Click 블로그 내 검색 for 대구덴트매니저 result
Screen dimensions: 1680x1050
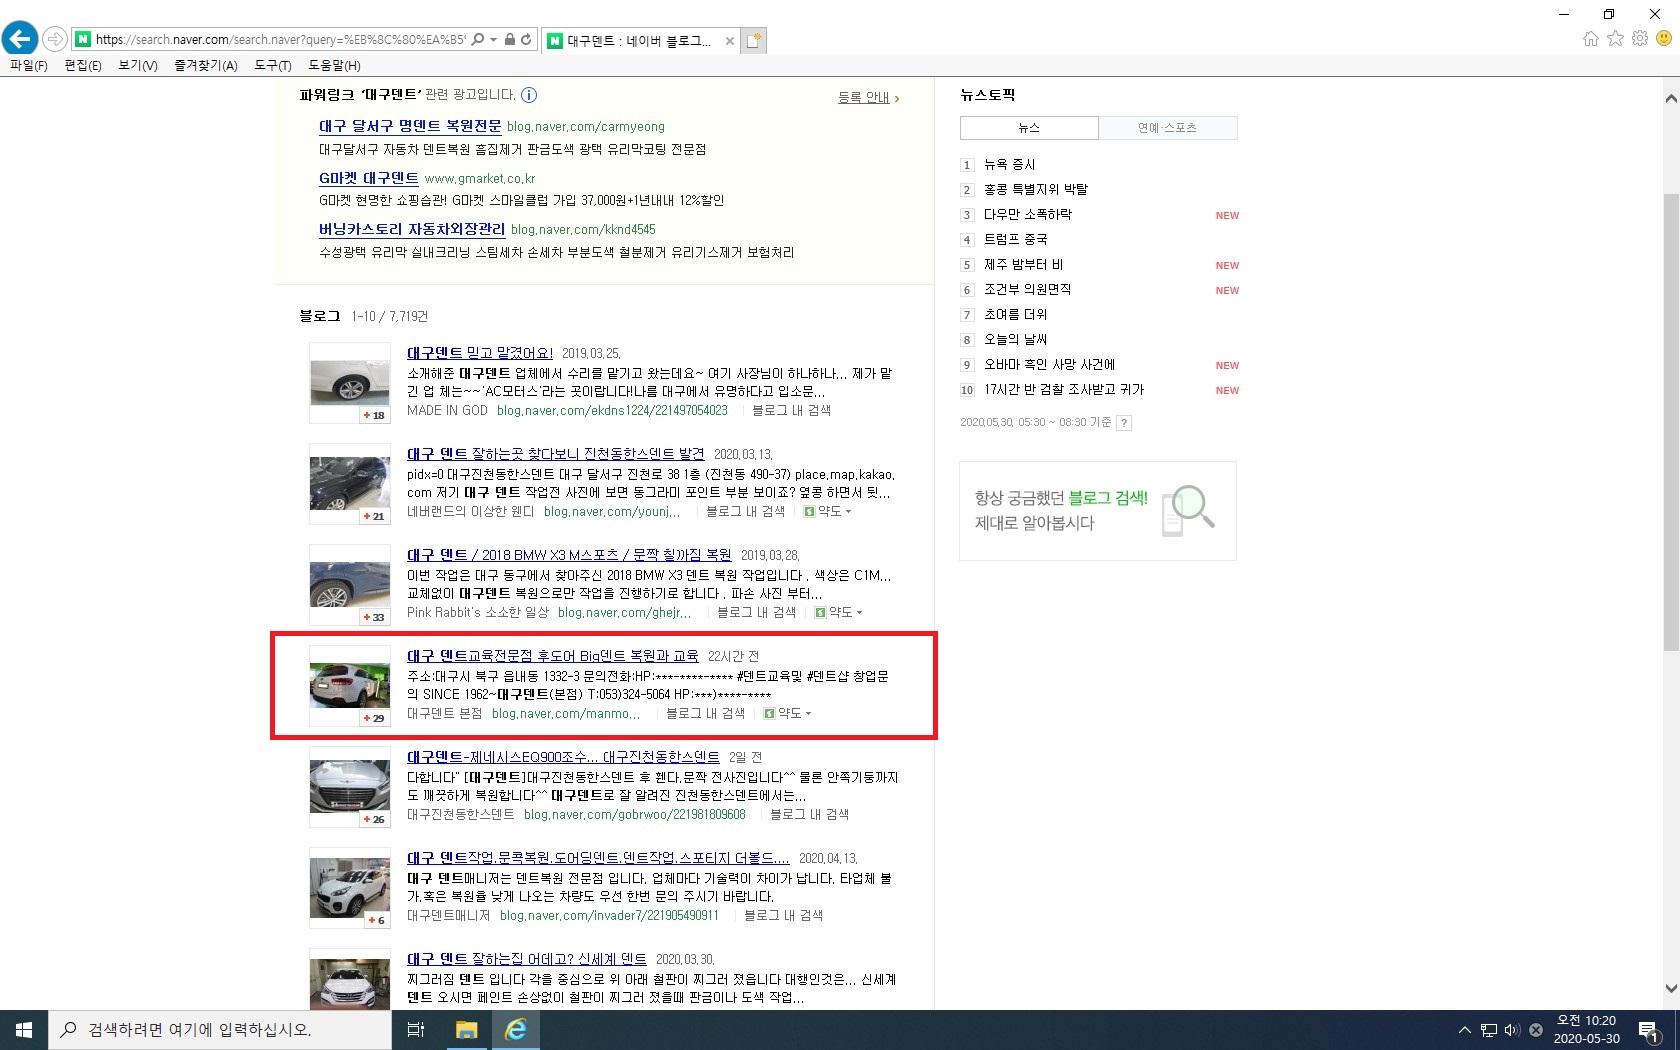click(x=783, y=916)
